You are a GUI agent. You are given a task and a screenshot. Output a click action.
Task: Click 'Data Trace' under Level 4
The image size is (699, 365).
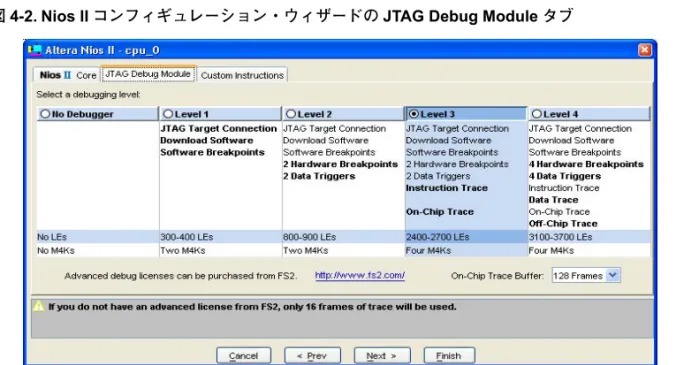tap(553, 200)
